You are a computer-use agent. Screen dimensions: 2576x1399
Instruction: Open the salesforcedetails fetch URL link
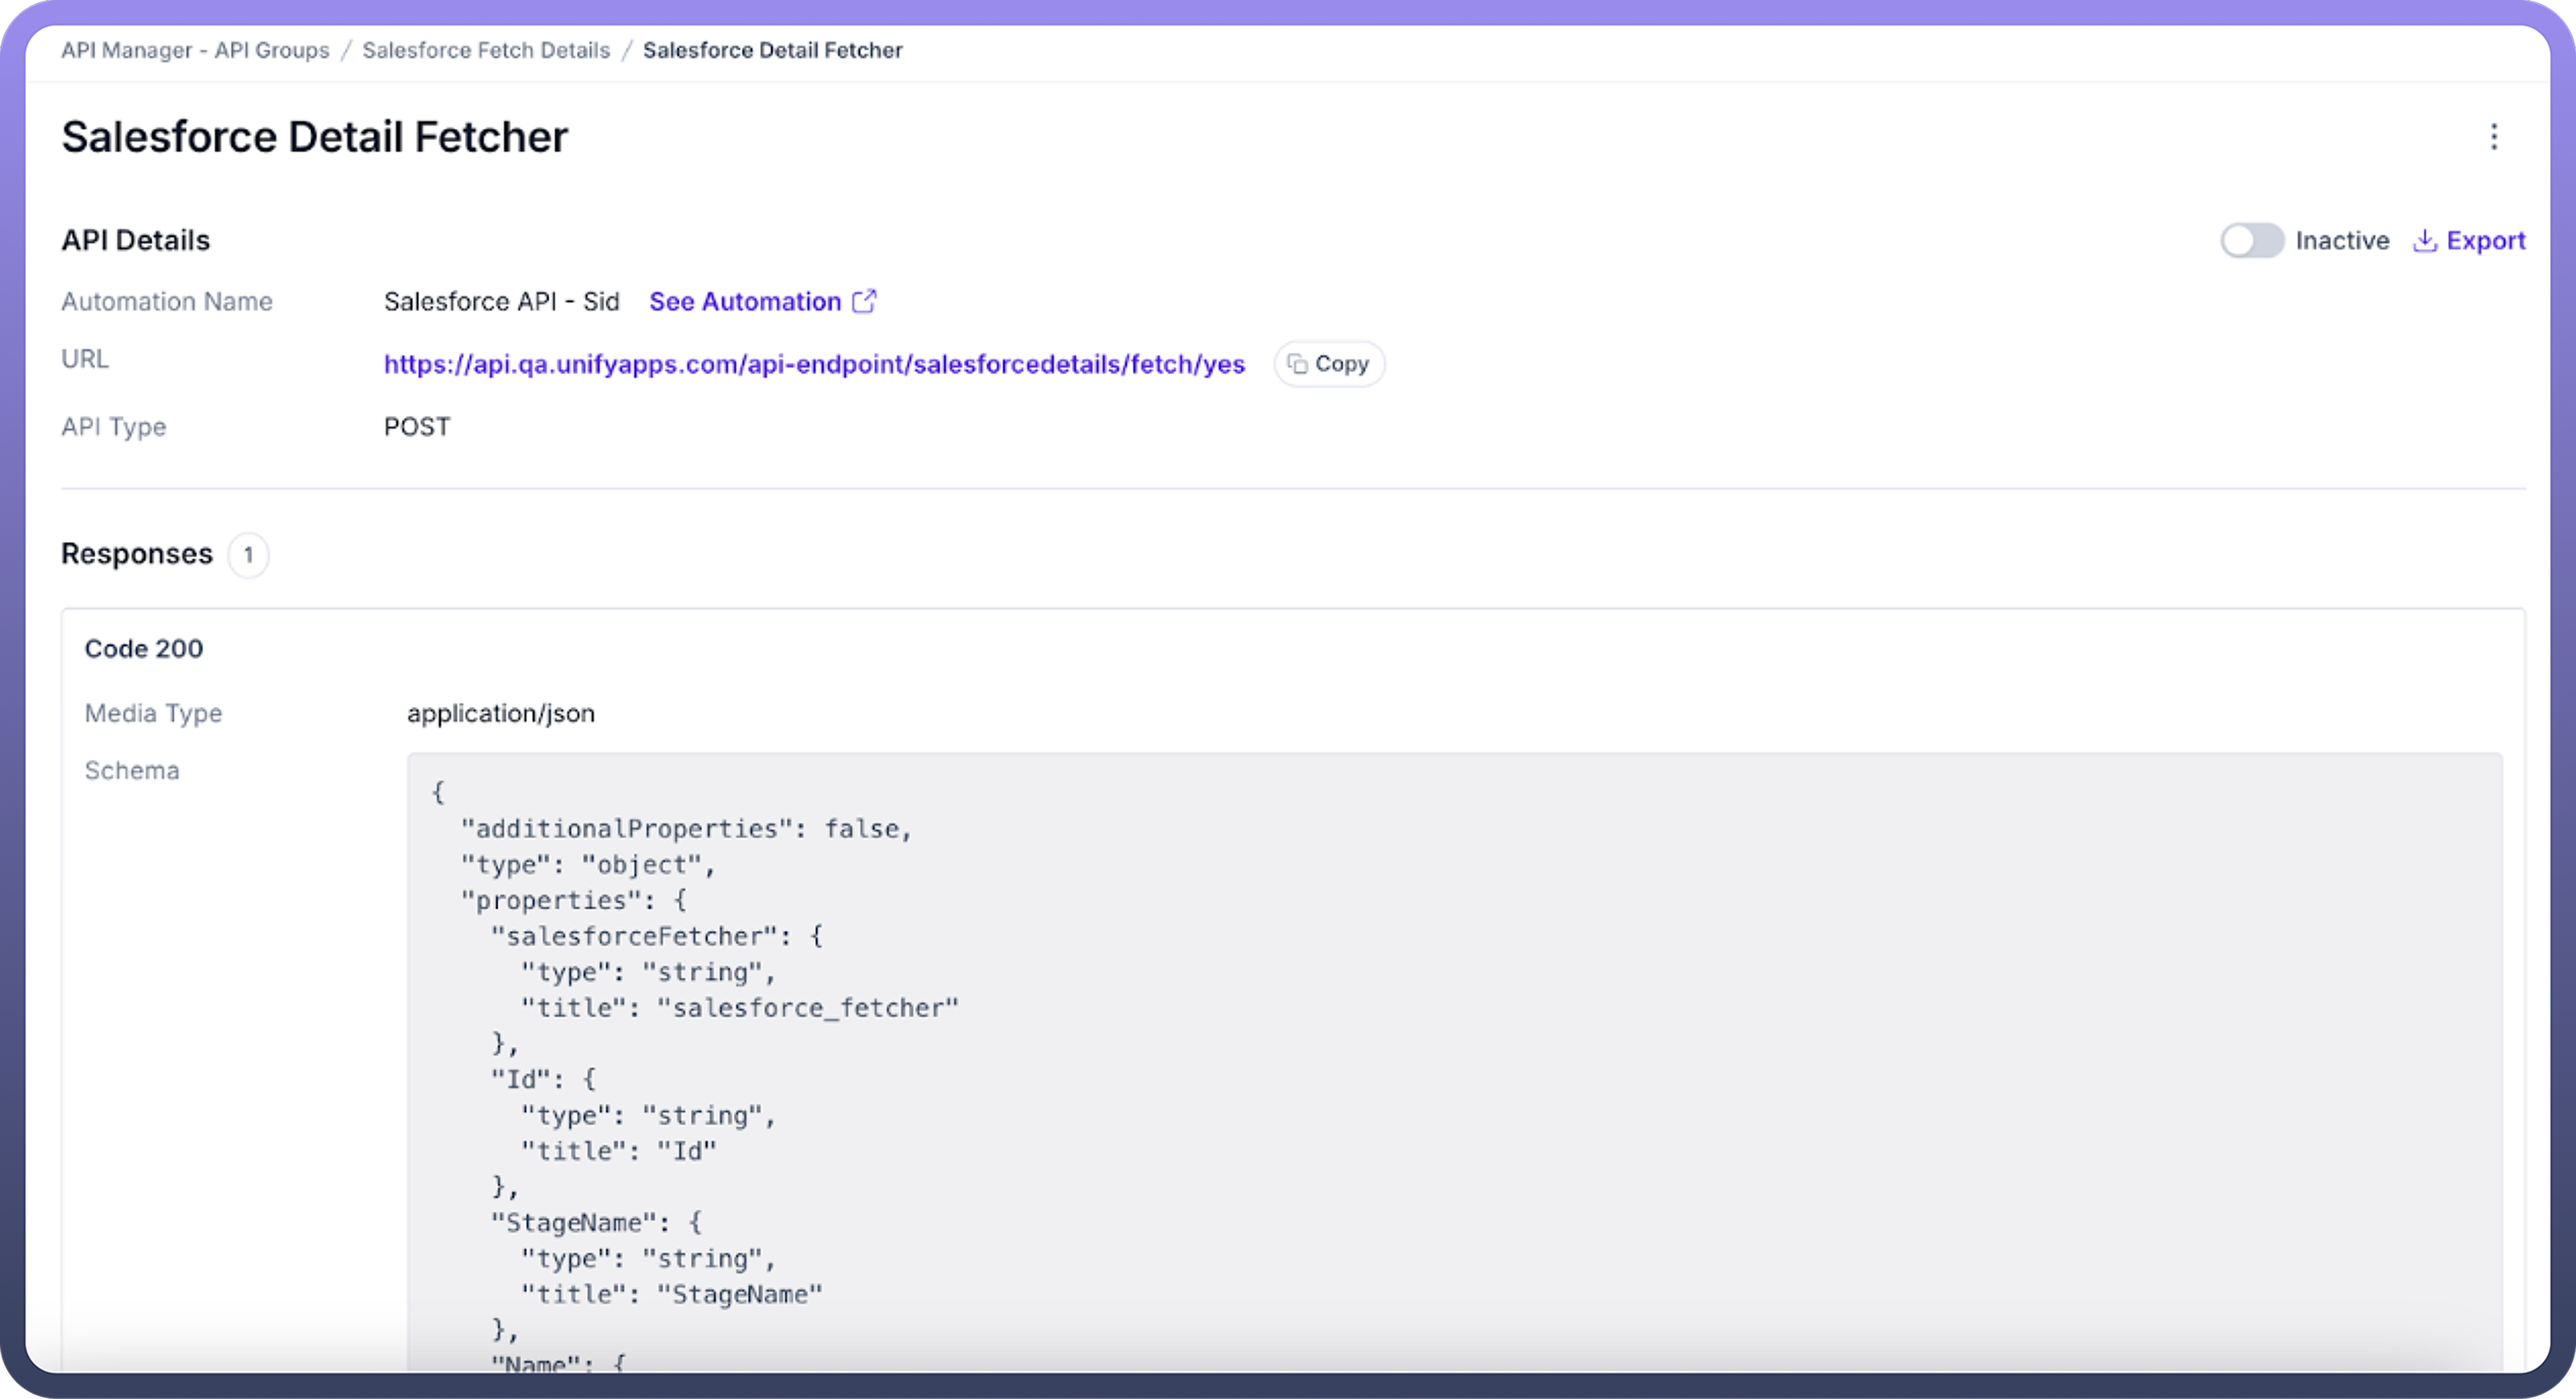coord(814,364)
